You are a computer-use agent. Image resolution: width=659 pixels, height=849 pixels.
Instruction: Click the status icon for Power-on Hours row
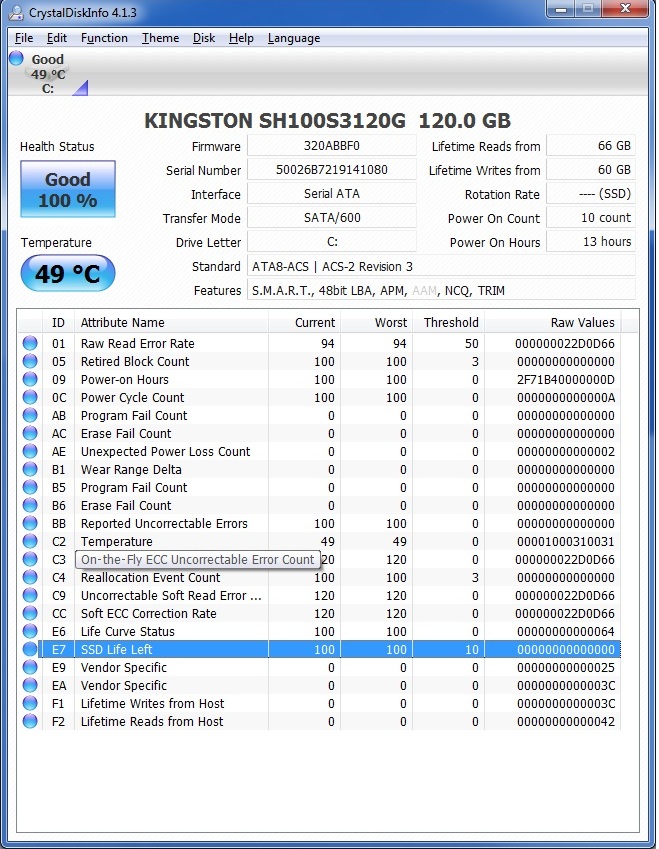(30, 379)
